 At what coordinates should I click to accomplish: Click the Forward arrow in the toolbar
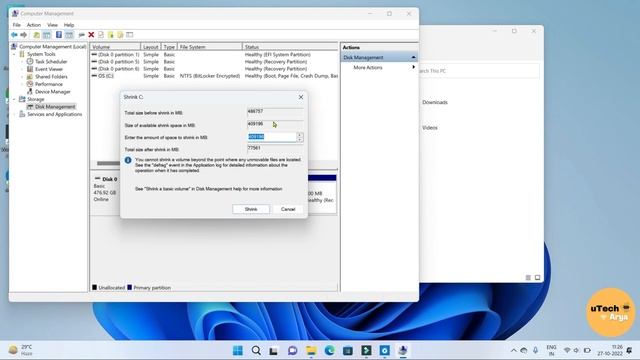click(x=24, y=35)
